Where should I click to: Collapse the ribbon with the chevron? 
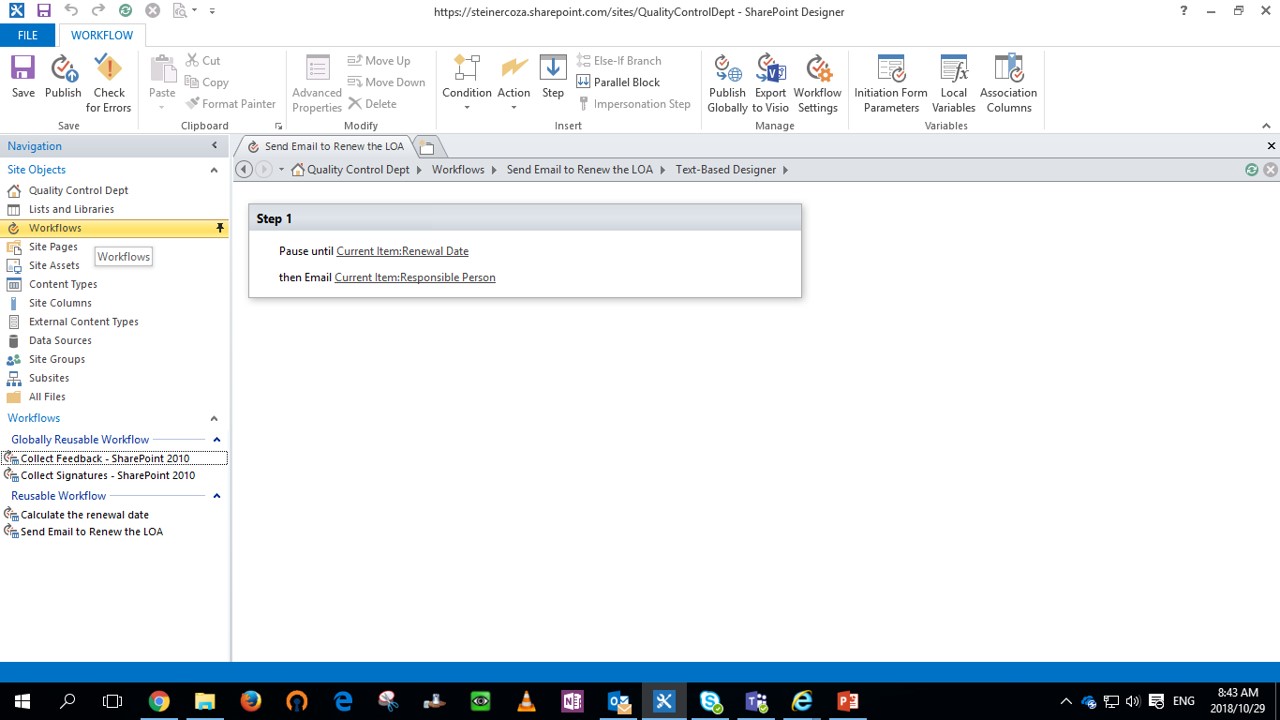[1266, 126]
